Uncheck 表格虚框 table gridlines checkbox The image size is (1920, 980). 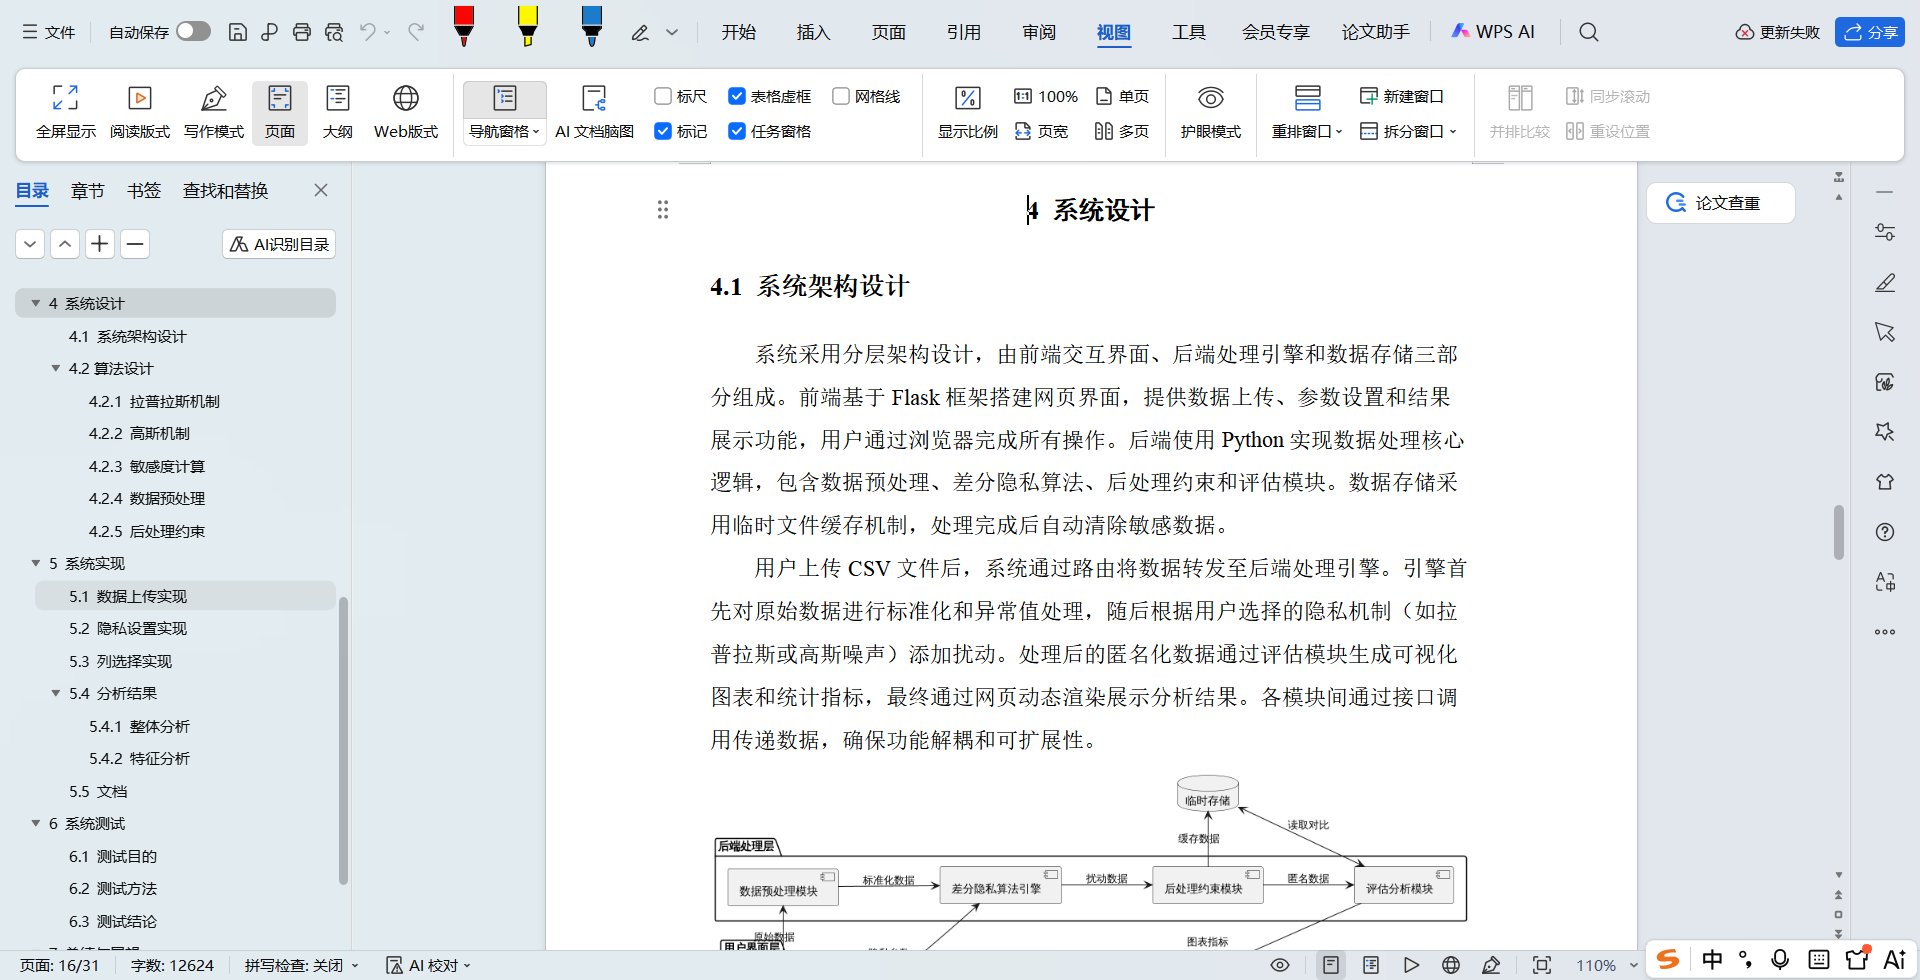coord(737,96)
